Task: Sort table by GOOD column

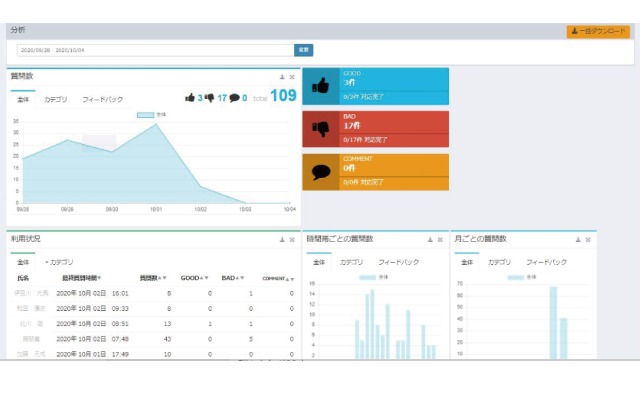Action: click(194, 278)
